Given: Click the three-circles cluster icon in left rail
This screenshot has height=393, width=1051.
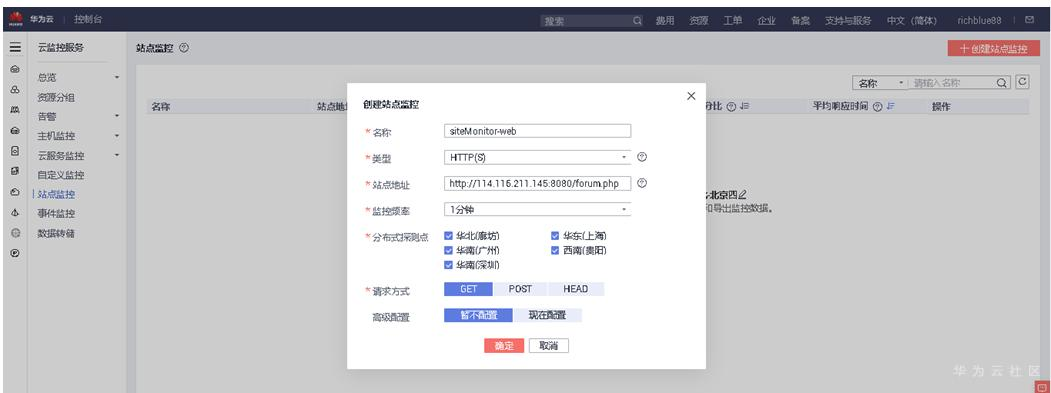Looking at the screenshot, I should click(15, 90).
